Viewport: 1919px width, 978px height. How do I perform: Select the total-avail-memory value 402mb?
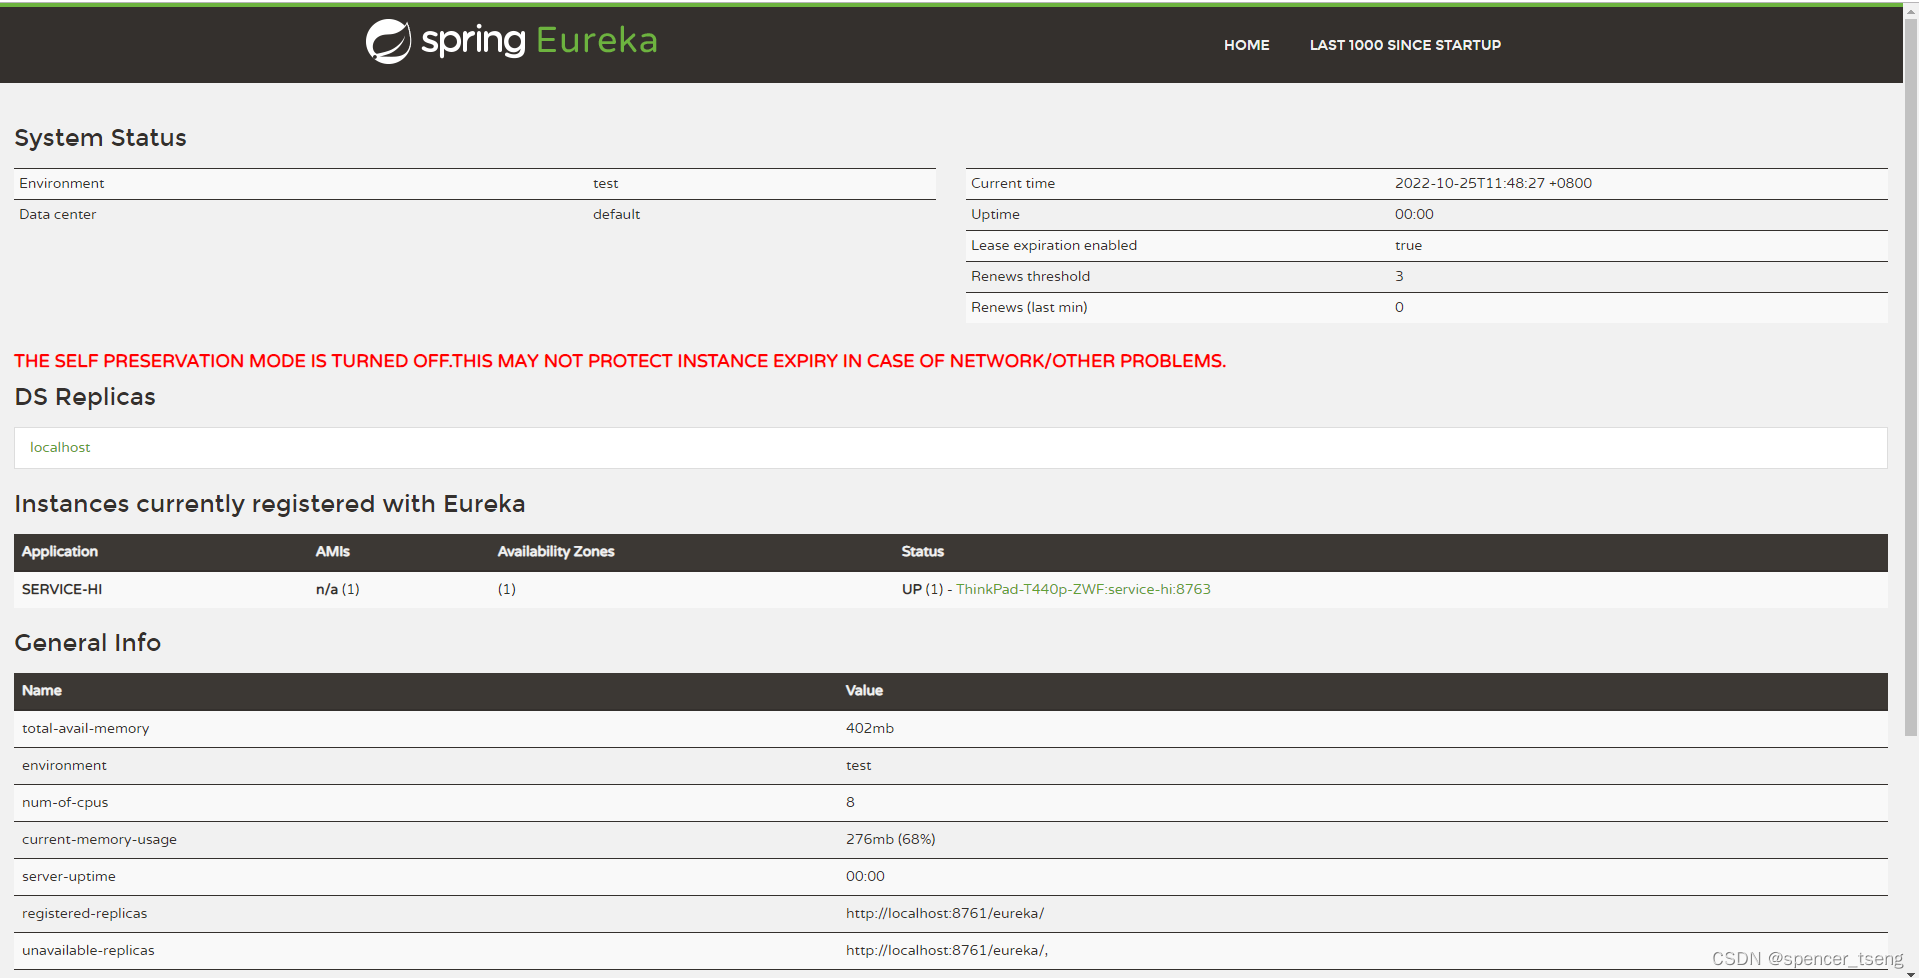(870, 728)
